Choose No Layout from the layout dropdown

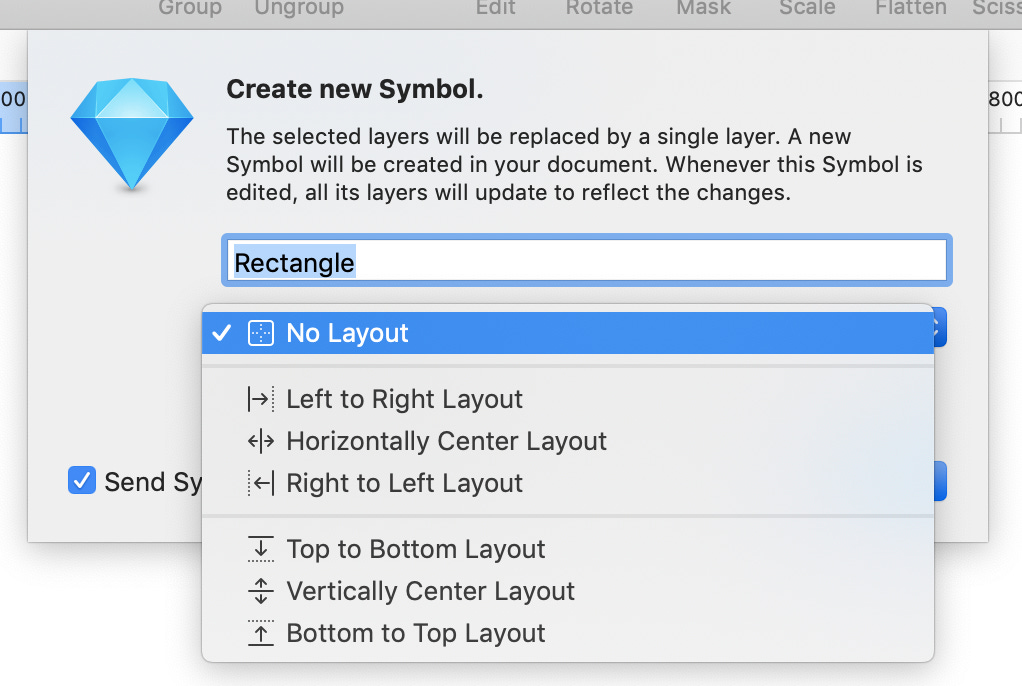tap(350, 333)
